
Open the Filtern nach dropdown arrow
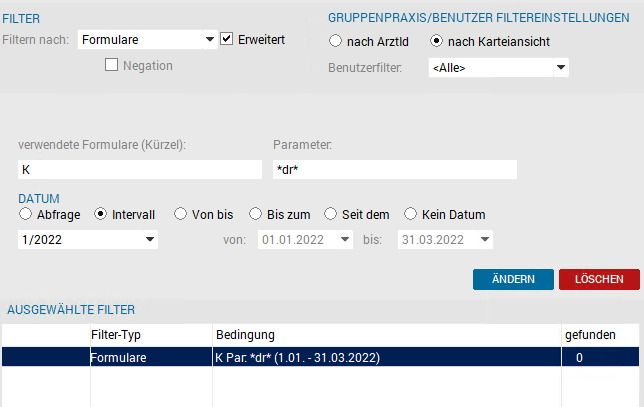coord(209,39)
